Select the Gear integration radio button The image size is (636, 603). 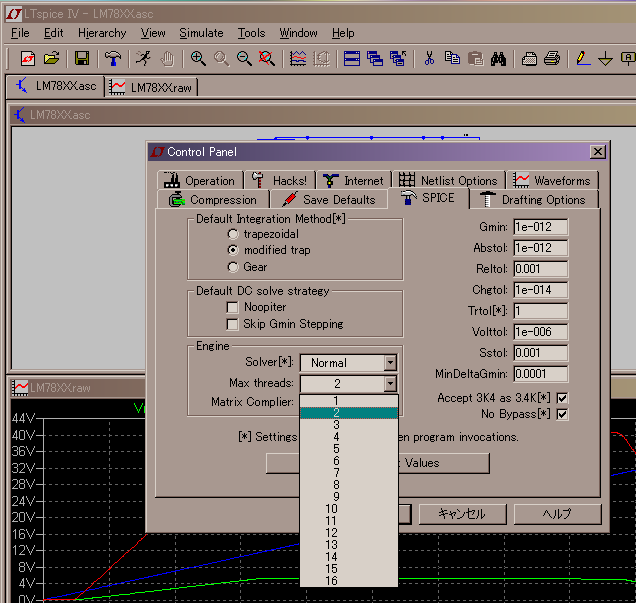[233, 267]
